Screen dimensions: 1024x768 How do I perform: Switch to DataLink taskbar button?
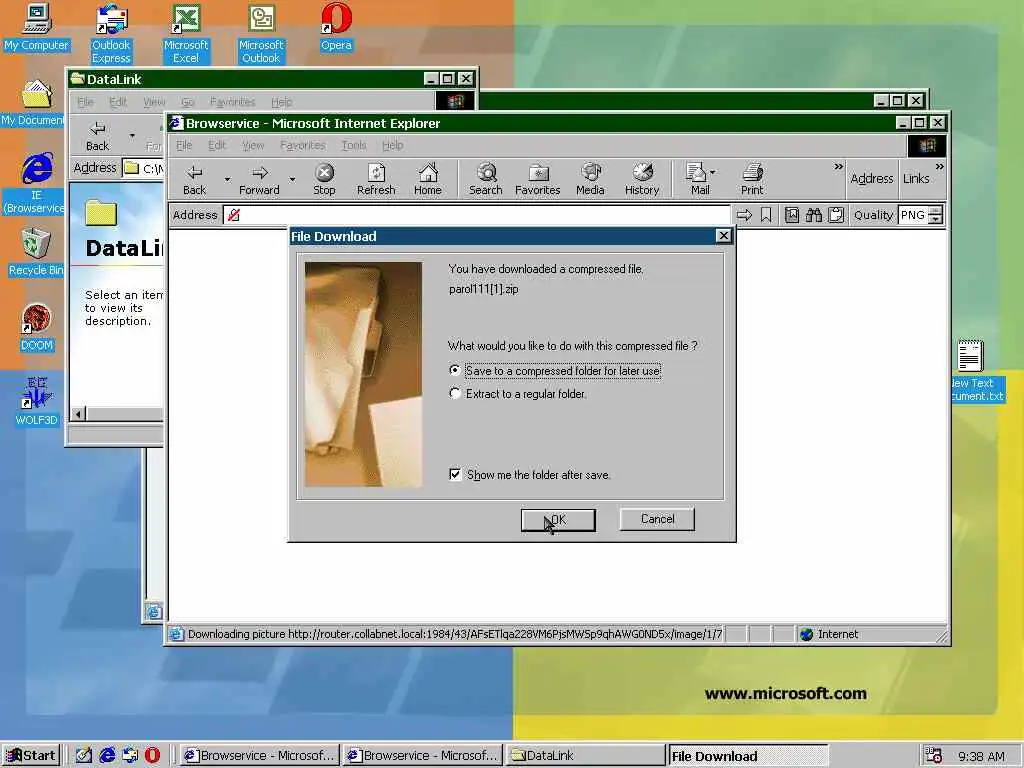pos(584,756)
